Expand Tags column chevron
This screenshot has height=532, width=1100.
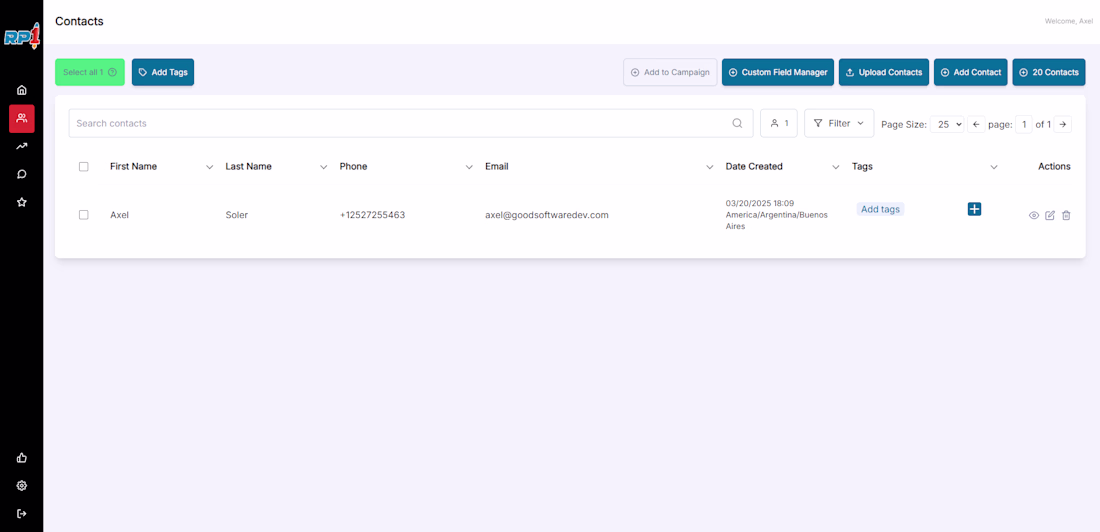(994, 167)
